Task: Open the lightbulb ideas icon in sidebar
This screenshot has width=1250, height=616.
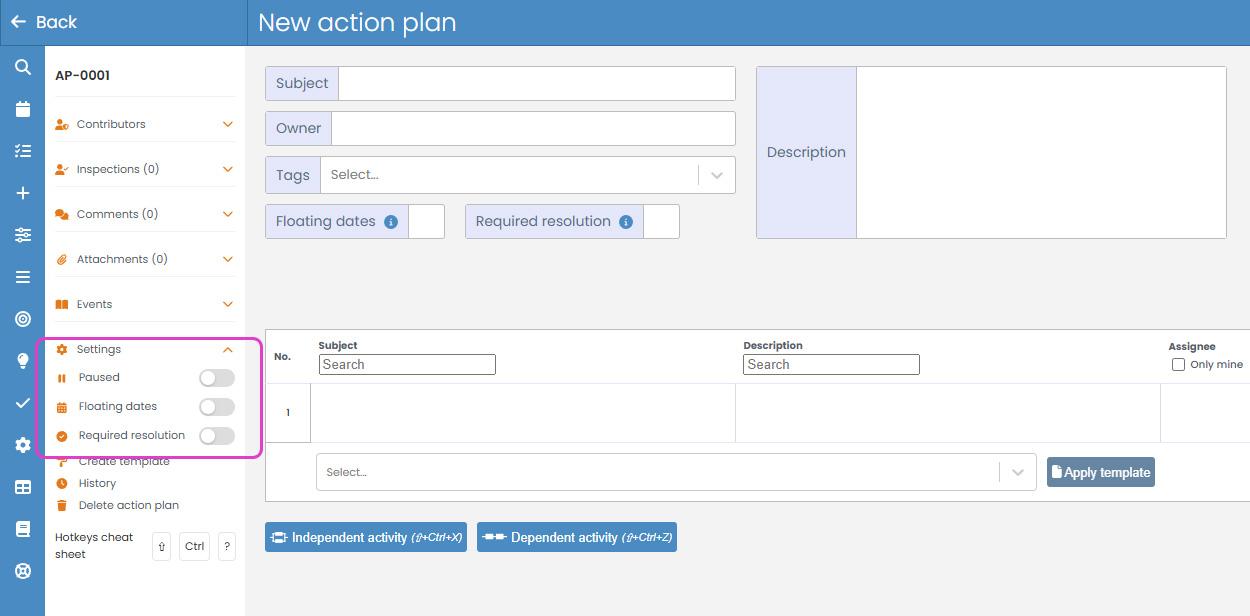Action: (x=22, y=361)
